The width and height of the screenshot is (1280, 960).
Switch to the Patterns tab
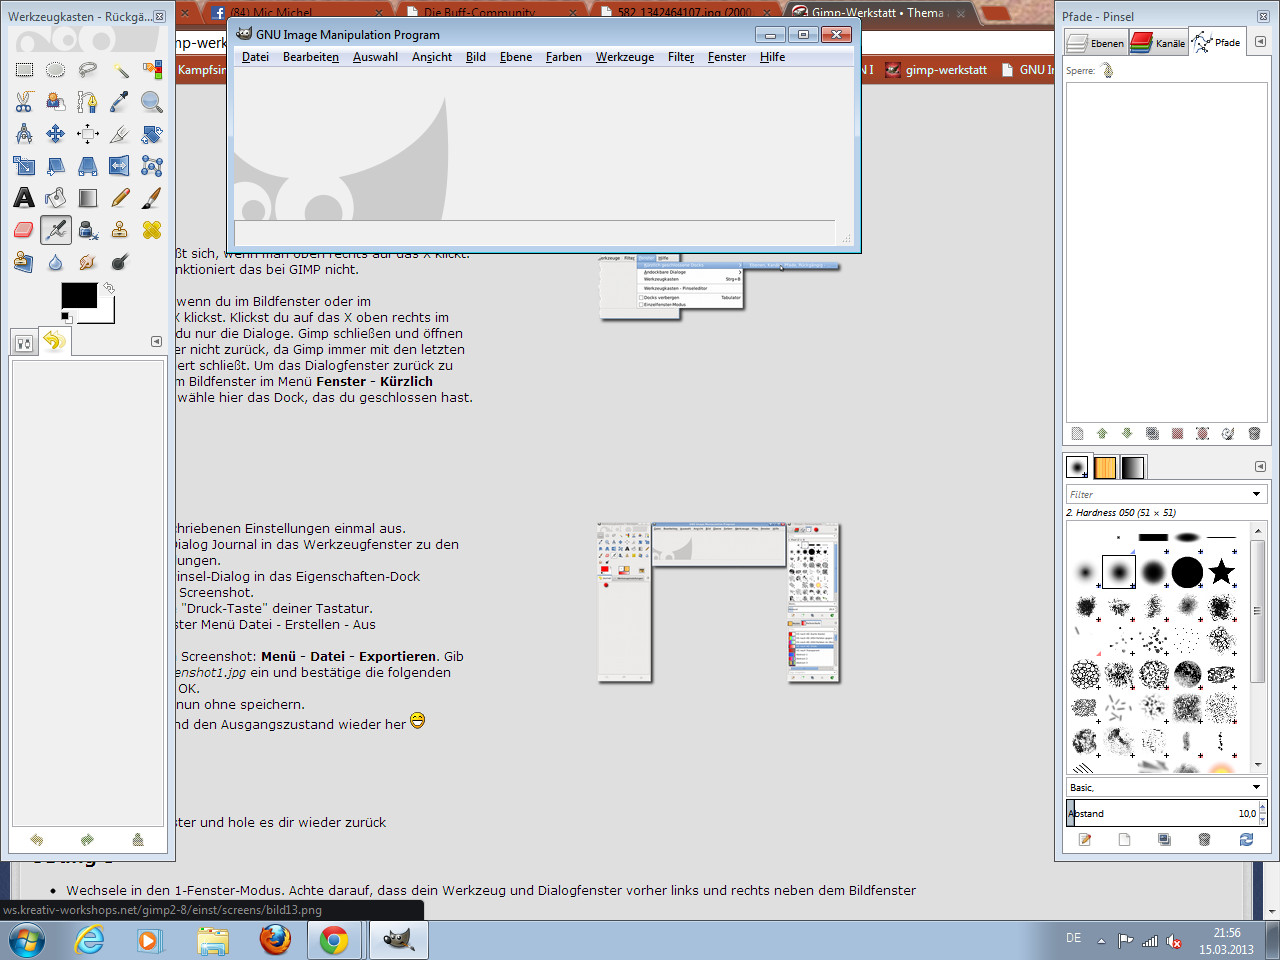(x=1104, y=467)
